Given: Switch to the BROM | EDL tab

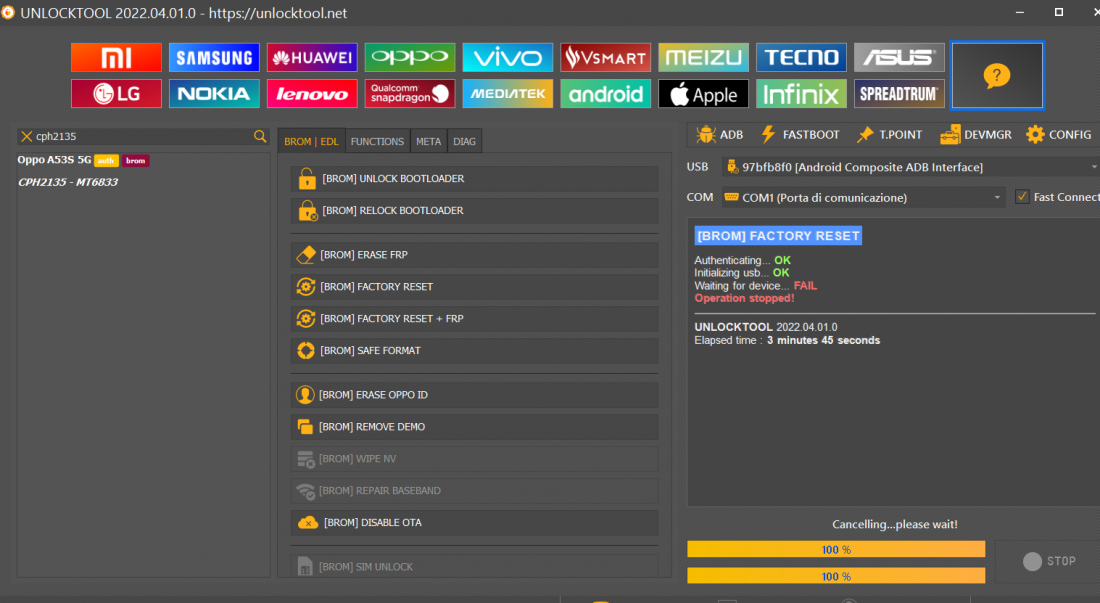Looking at the screenshot, I should click(x=311, y=142).
